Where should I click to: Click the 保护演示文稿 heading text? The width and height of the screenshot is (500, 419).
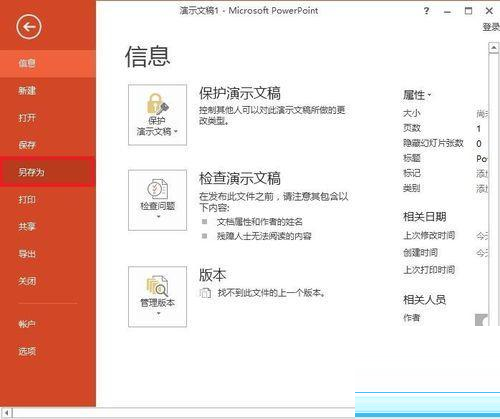[240, 93]
